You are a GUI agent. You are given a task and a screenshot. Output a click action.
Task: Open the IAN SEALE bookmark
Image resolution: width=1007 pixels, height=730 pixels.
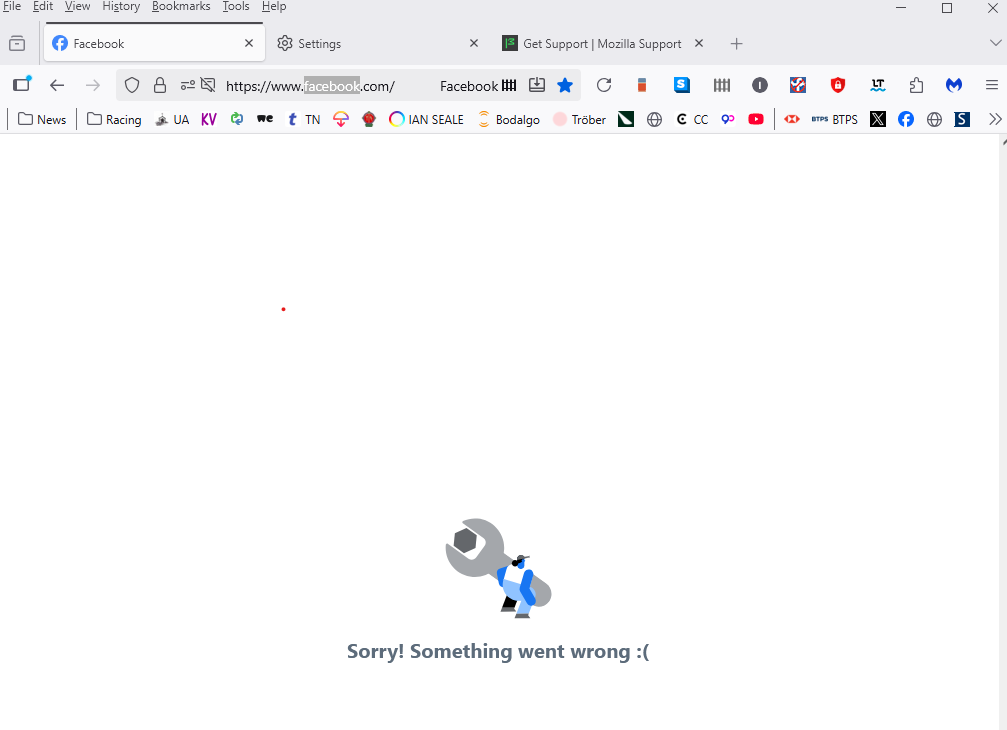tap(426, 119)
